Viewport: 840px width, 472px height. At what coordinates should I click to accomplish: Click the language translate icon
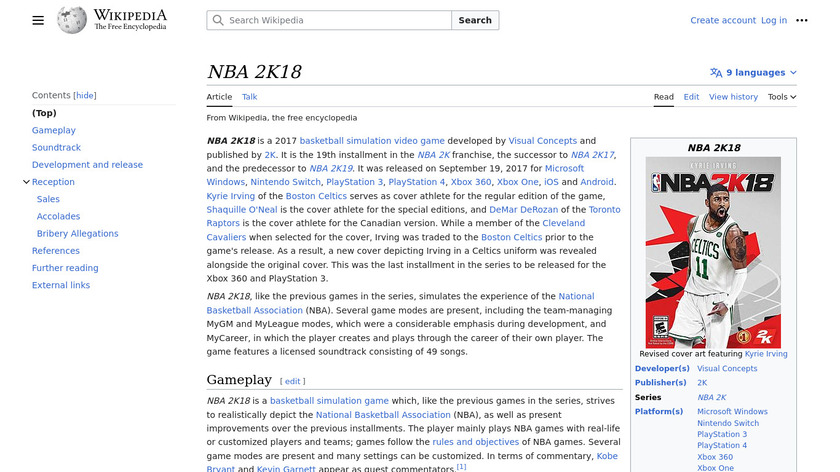pos(716,72)
